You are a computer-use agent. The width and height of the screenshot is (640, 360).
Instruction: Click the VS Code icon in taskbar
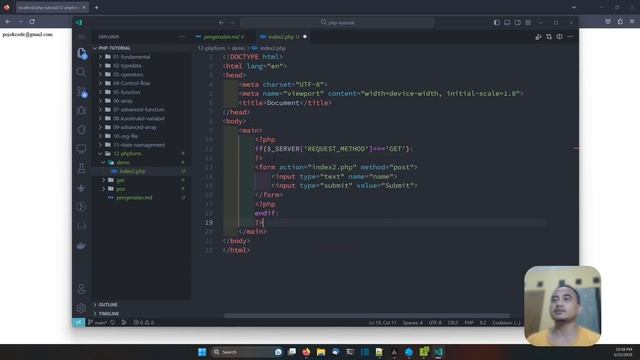coord(438,352)
